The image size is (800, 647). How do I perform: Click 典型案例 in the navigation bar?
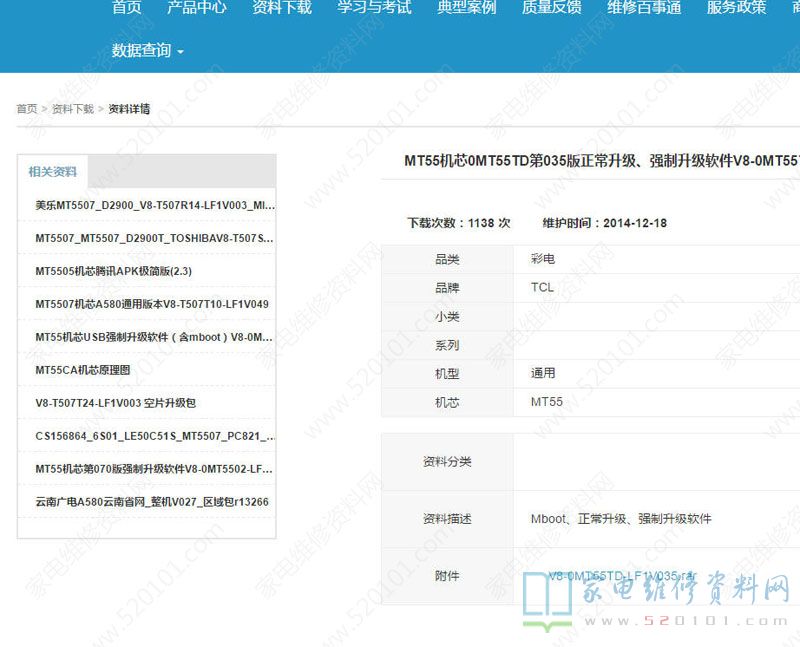[466, 8]
